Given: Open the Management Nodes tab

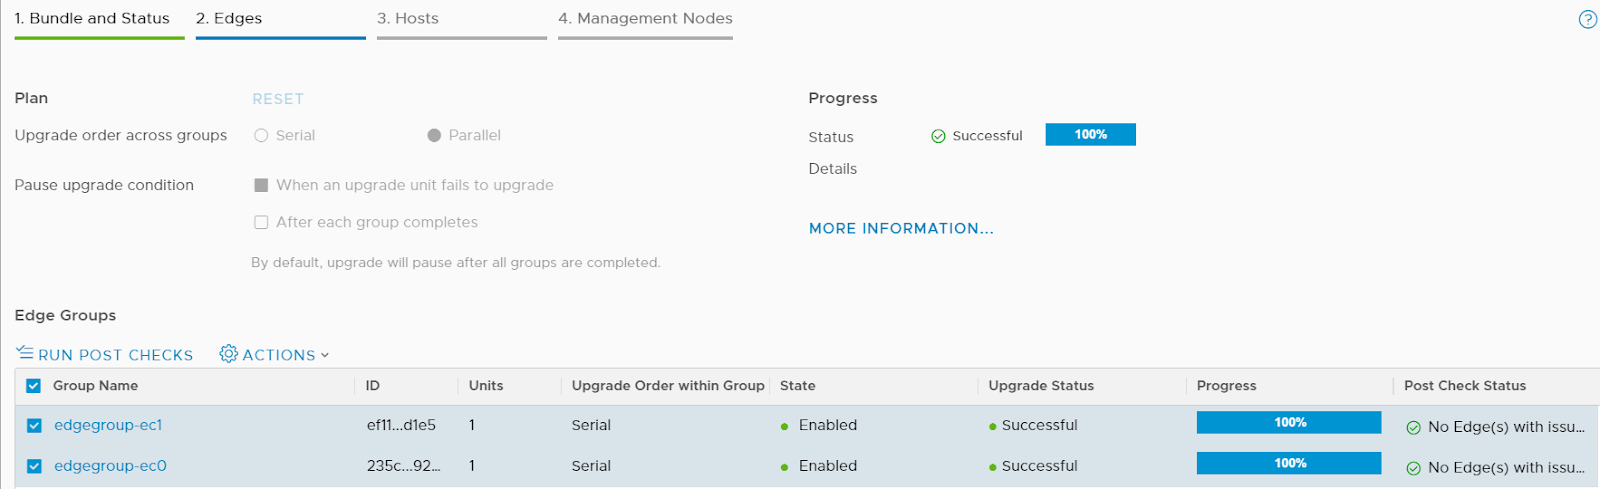Looking at the screenshot, I should pos(645,19).
